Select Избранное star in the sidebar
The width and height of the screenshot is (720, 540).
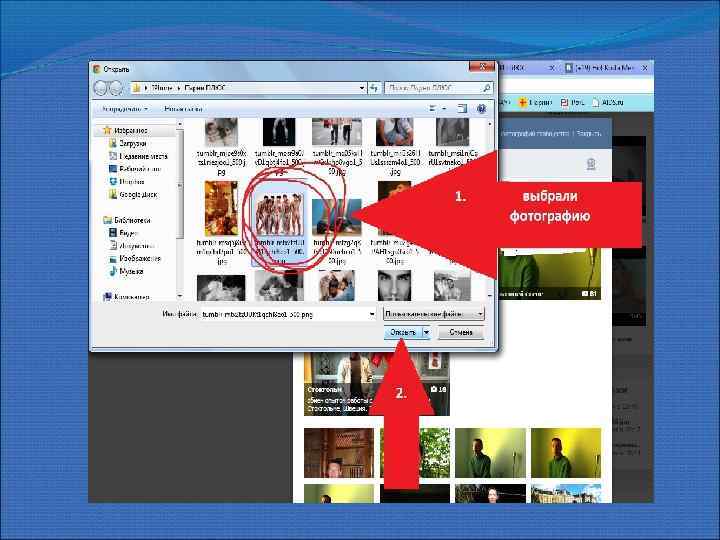click(107, 130)
